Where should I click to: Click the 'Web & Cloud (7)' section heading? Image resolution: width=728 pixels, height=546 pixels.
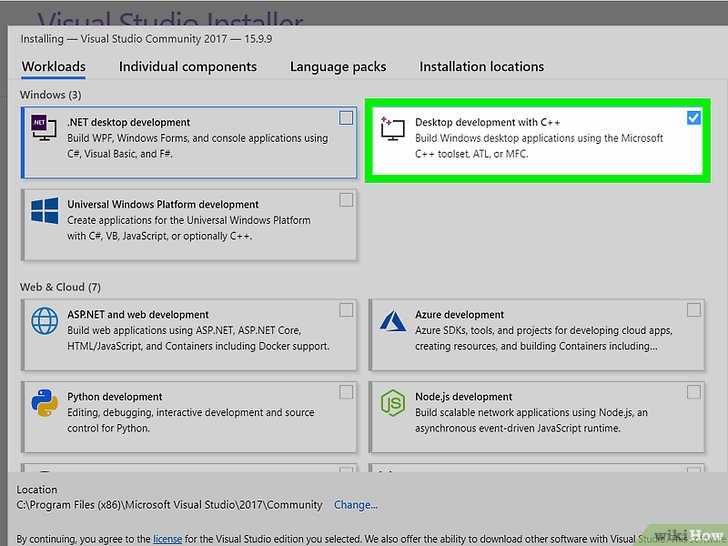pyautogui.click(x=60, y=287)
